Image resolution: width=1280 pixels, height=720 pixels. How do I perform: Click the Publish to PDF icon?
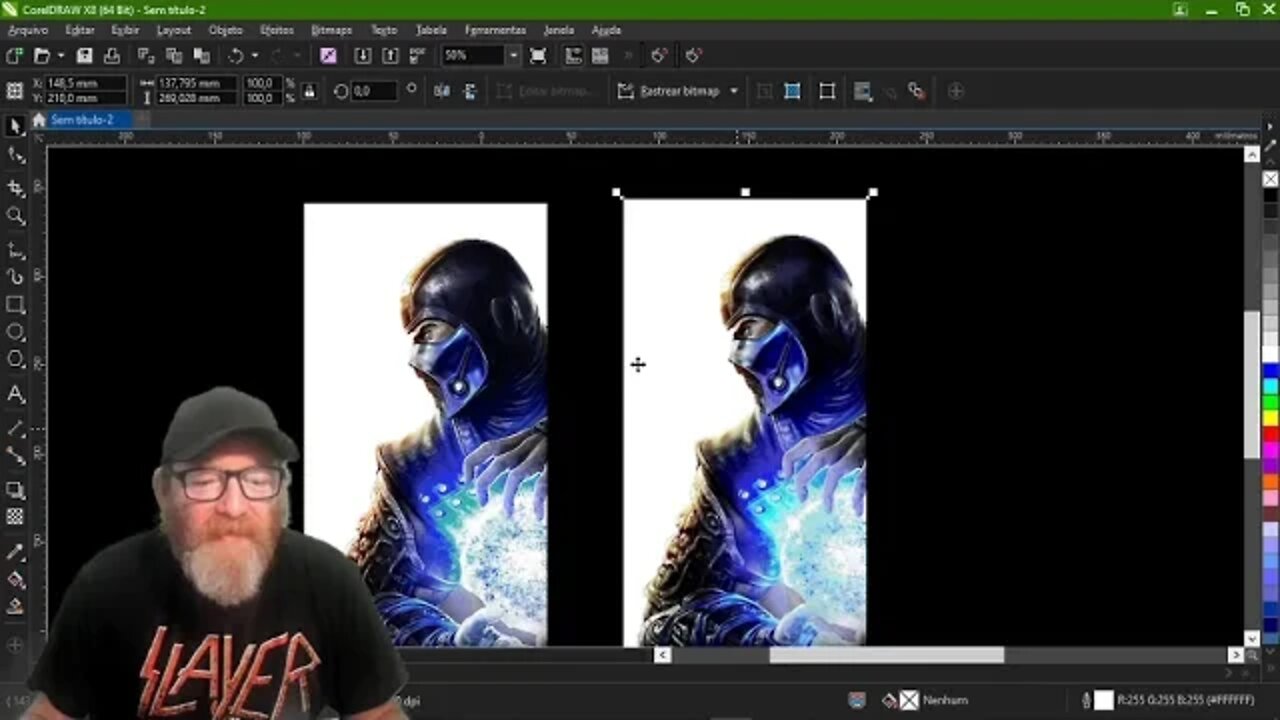click(x=417, y=56)
